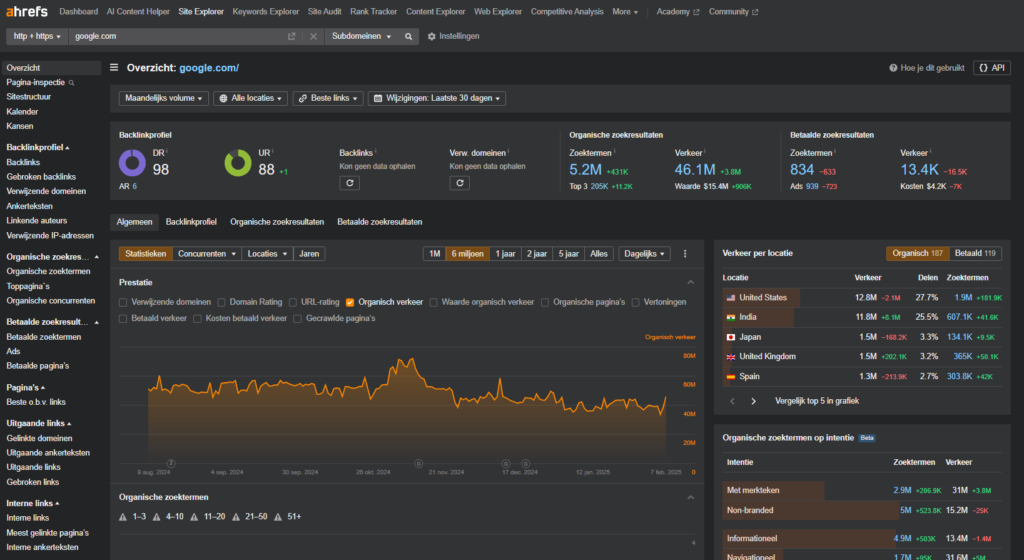The height and width of the screenshot is (560, 1024).
Task: Toggle the hamburger menu beside Overzicht
Action: tap(114, 68)
